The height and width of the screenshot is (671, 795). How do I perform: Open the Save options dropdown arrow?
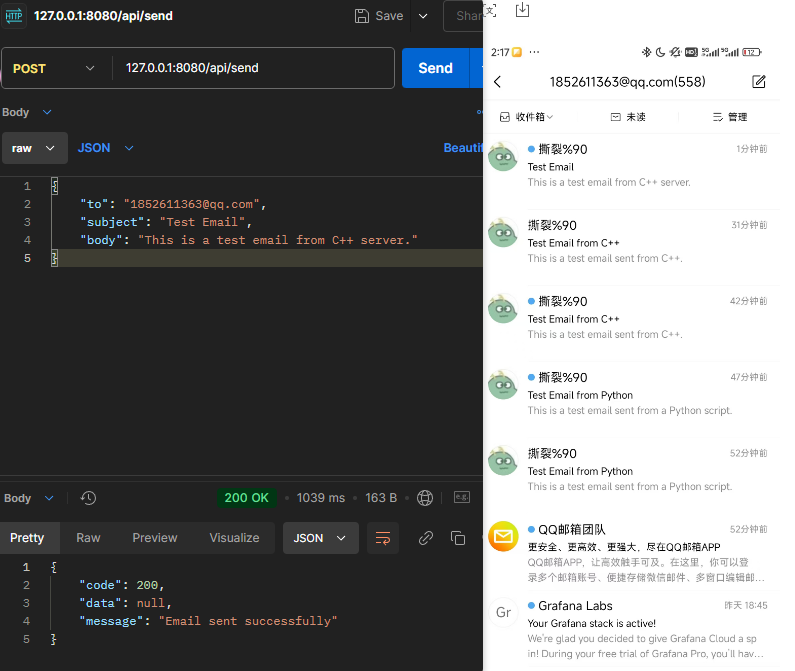[423, 16]
